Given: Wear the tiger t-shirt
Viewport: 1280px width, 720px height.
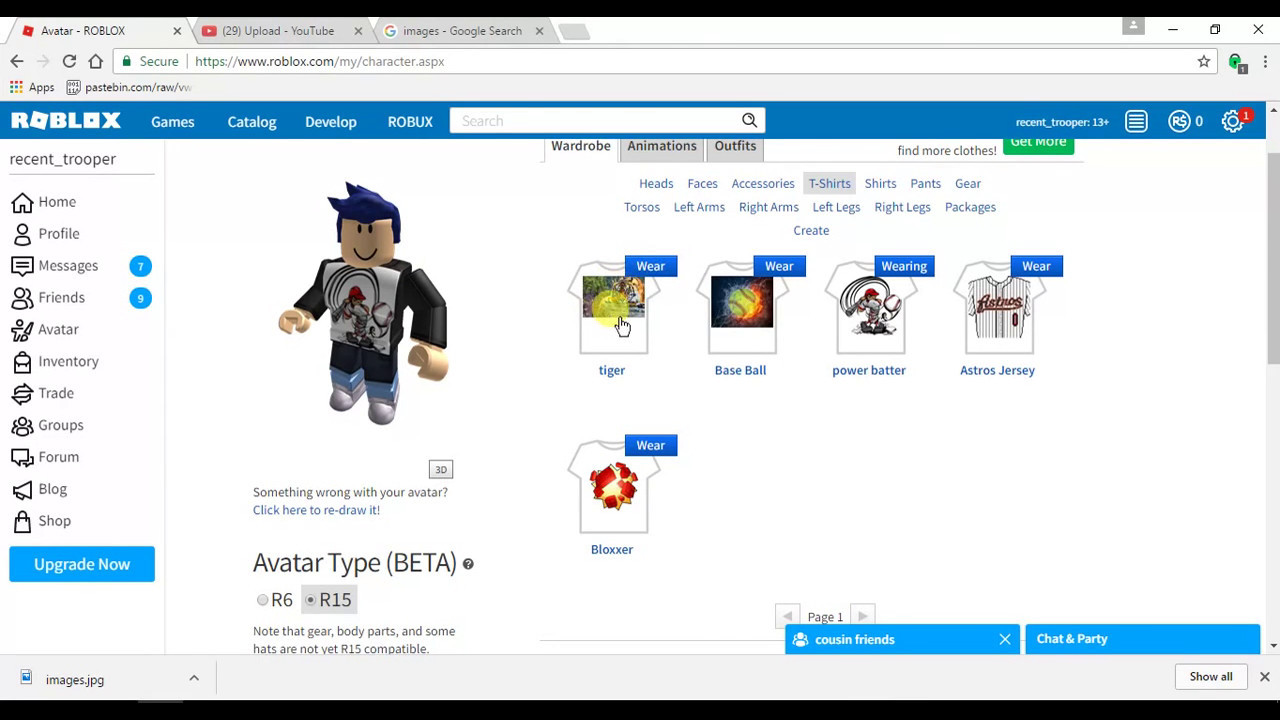Looking at the screenshot, I should tap(651, 266).
